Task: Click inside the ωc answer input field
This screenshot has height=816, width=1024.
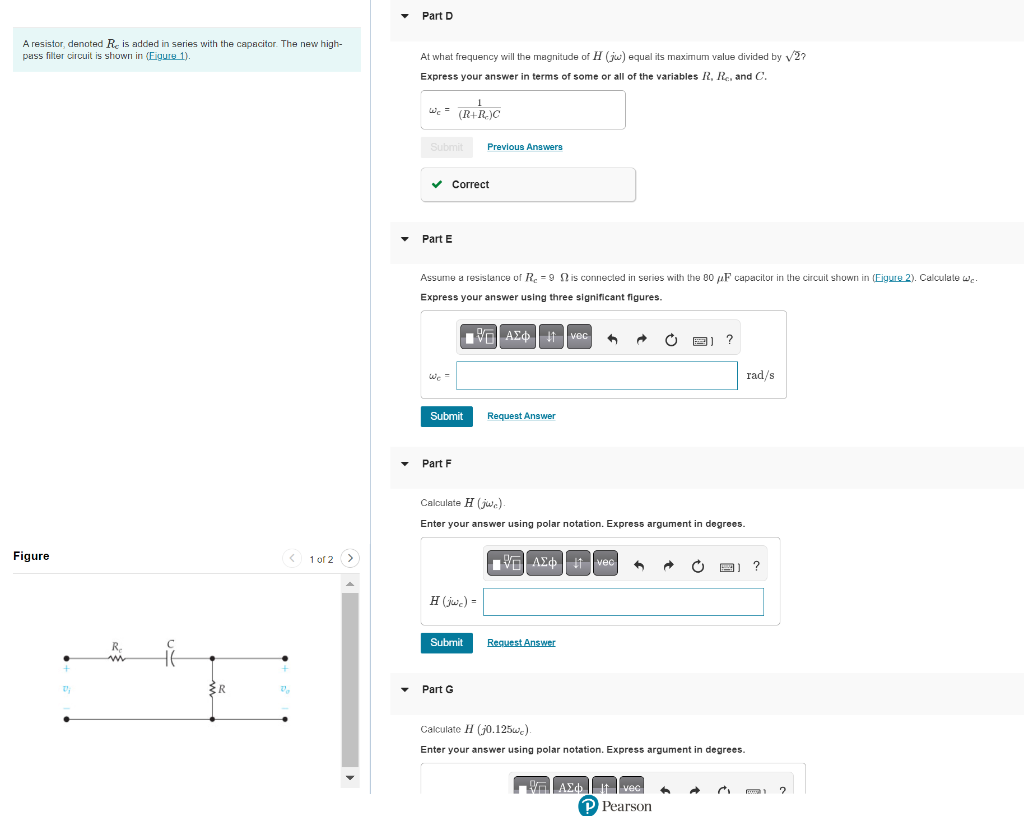Action: click(596, 375)
